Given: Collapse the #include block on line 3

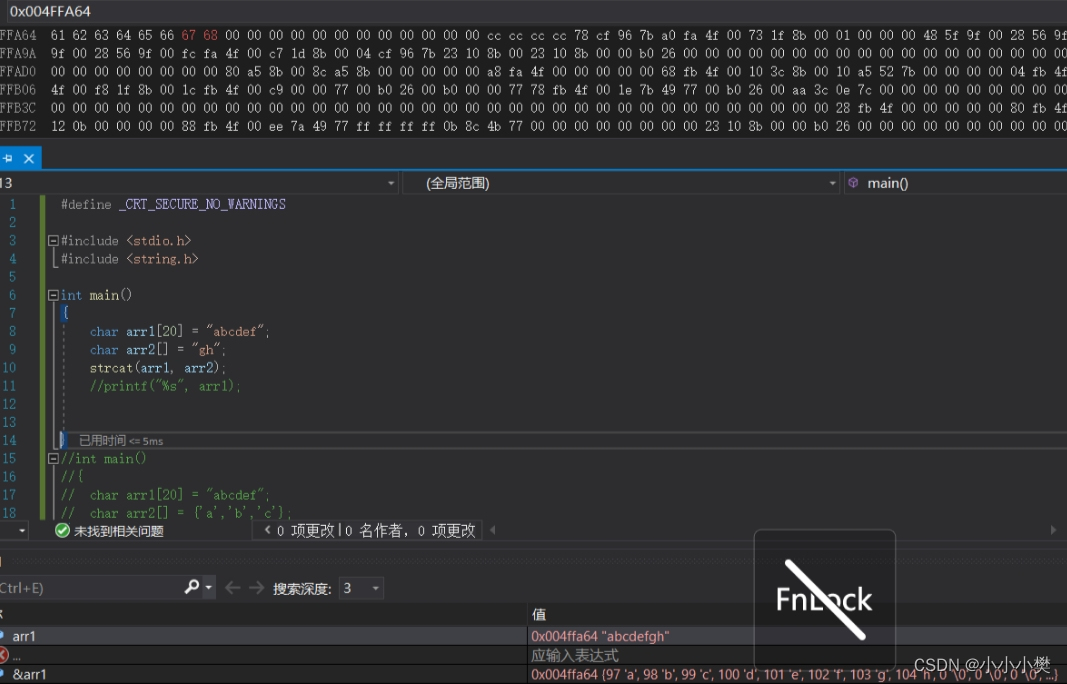Looking at the screenshot, I should pyautogui.click(x=53, y=241).
